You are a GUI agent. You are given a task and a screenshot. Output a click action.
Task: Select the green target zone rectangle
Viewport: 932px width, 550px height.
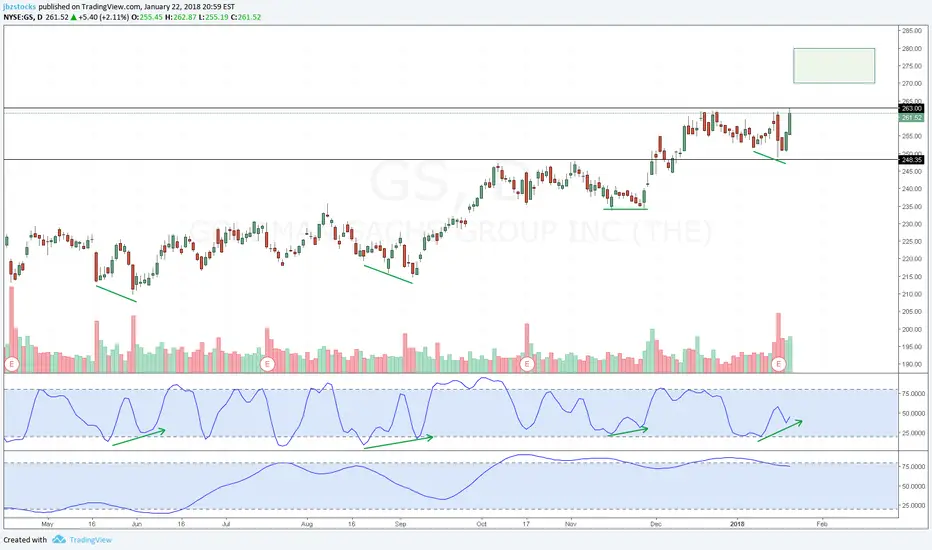click(x=834, y=65)
